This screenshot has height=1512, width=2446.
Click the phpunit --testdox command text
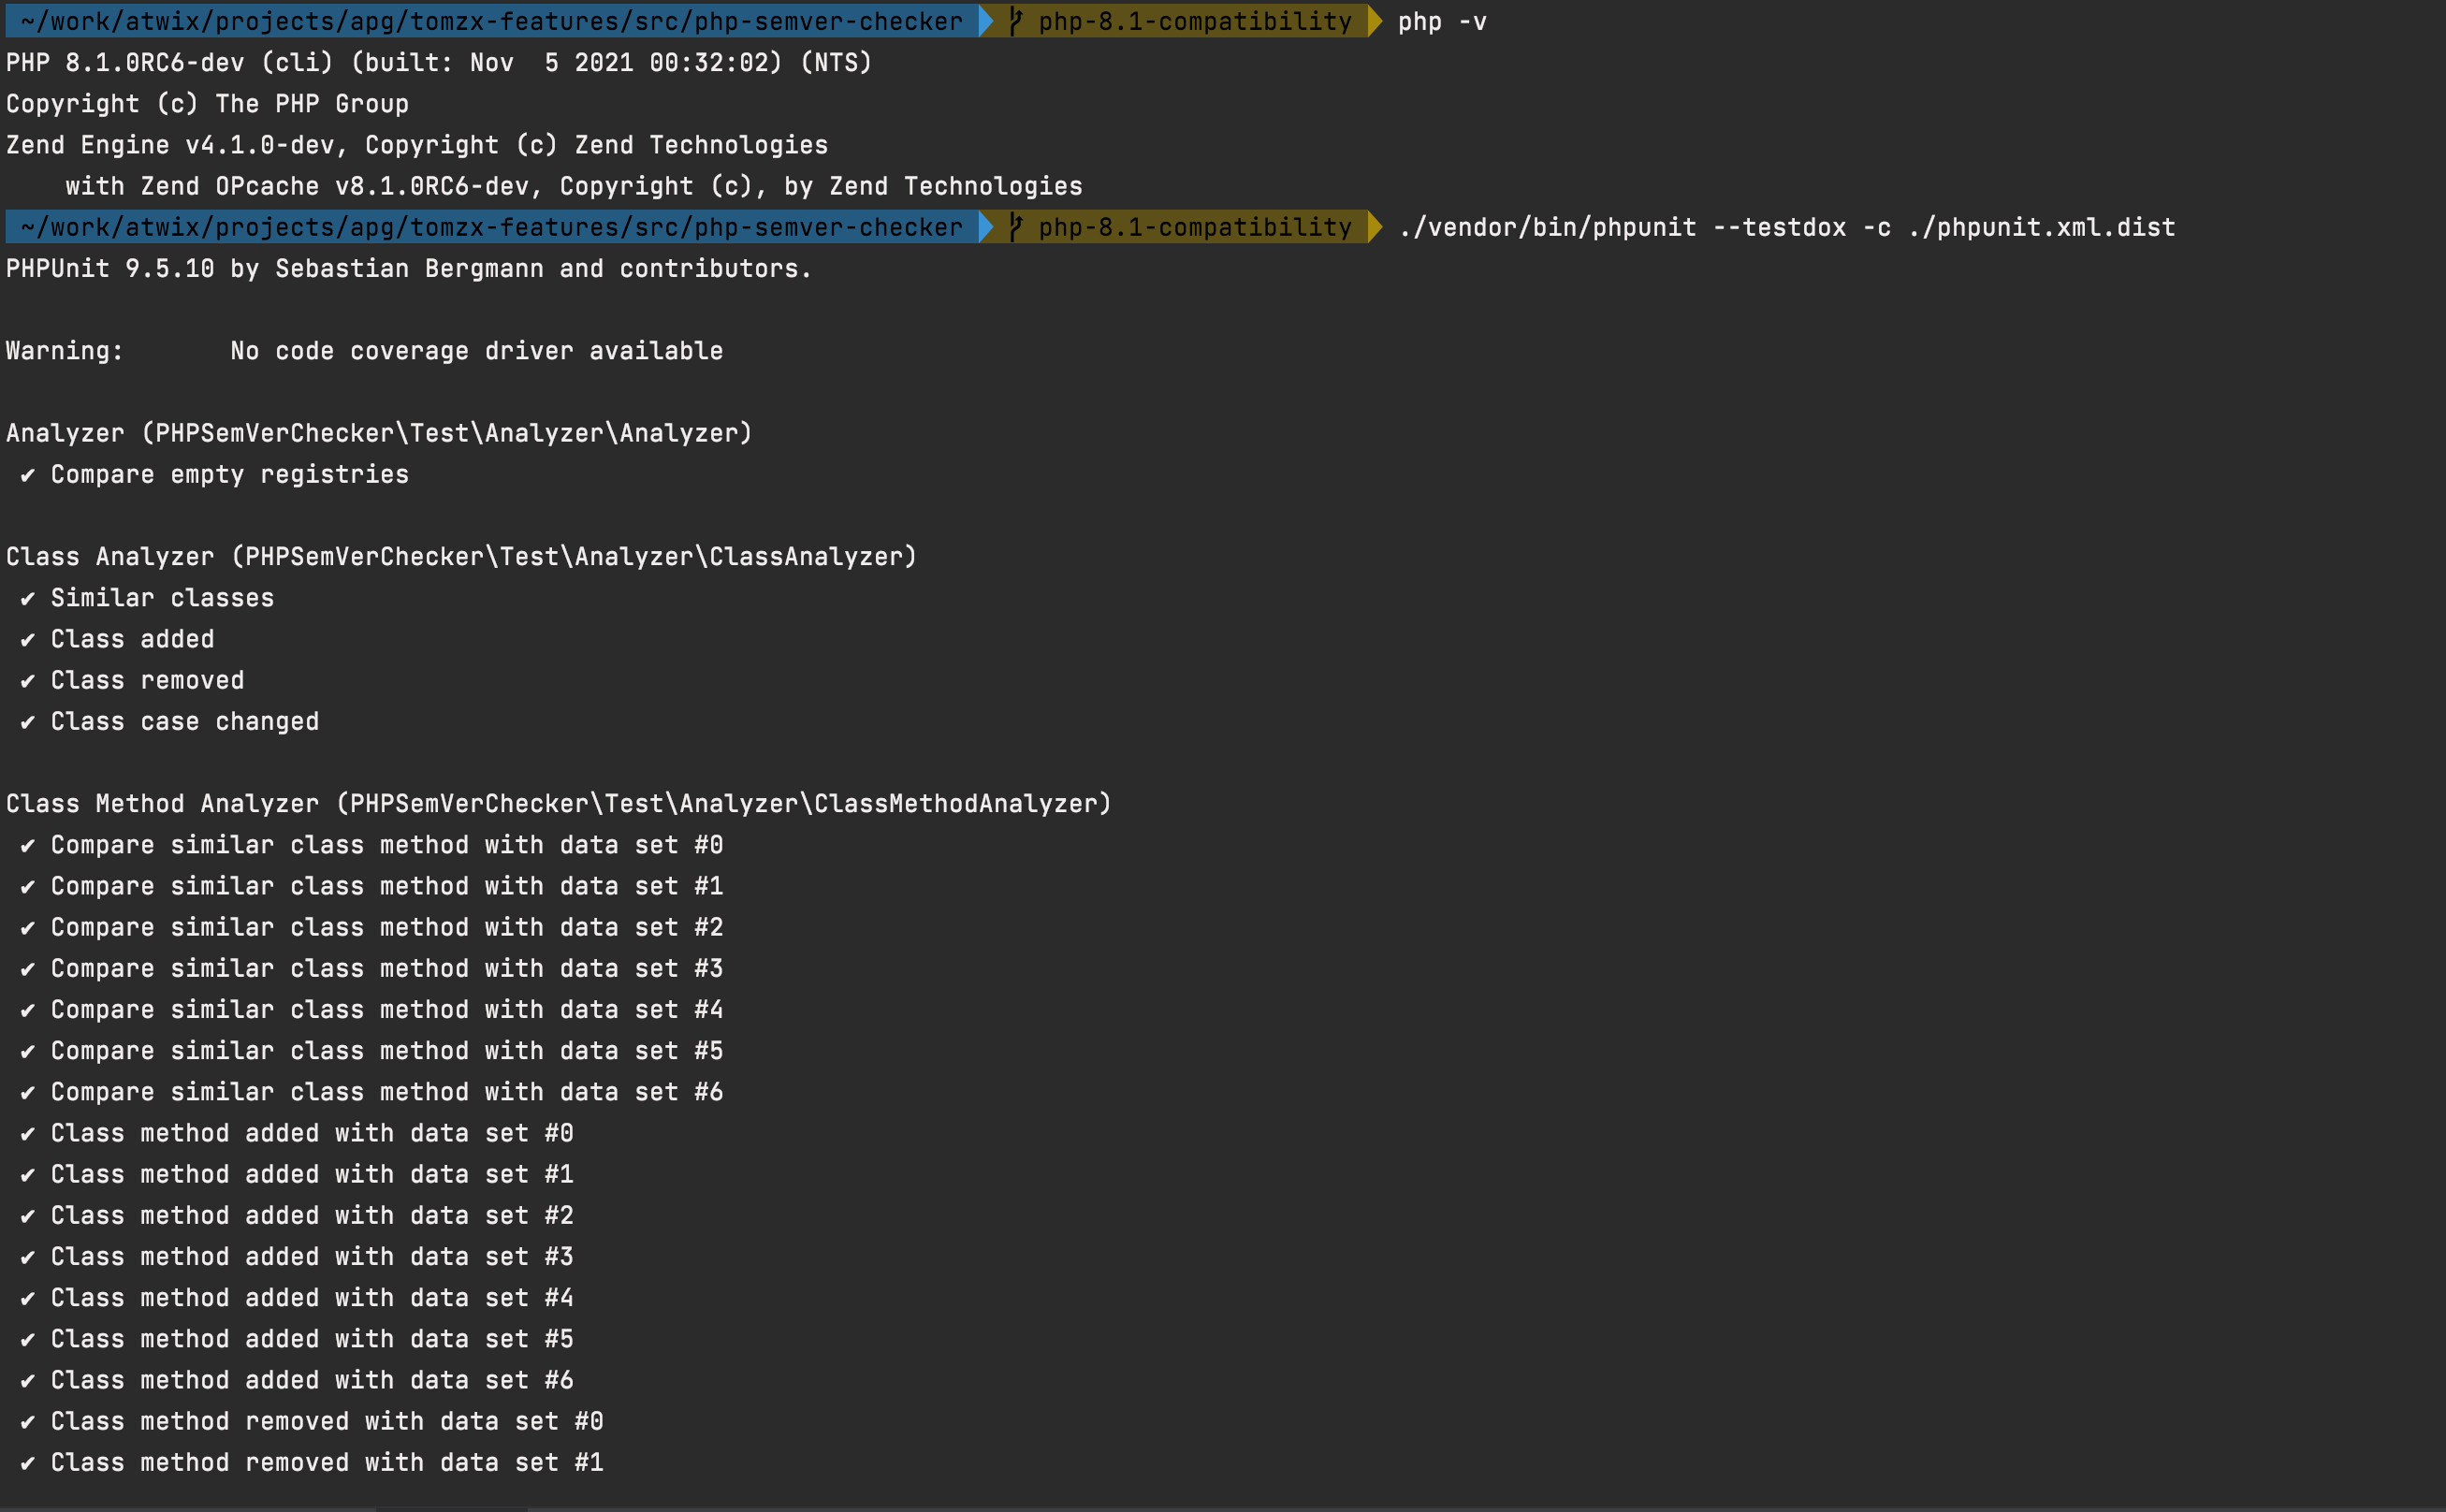point(1786,227)
